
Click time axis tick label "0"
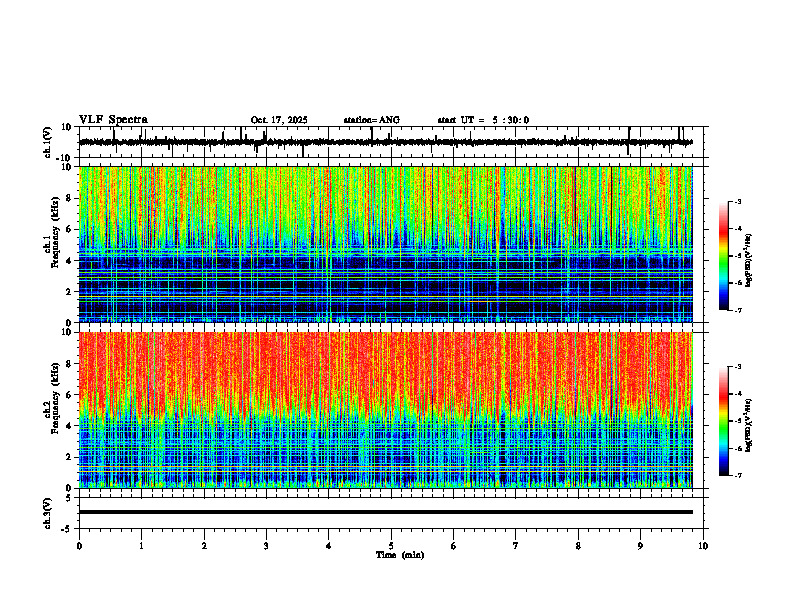[79, 546]
